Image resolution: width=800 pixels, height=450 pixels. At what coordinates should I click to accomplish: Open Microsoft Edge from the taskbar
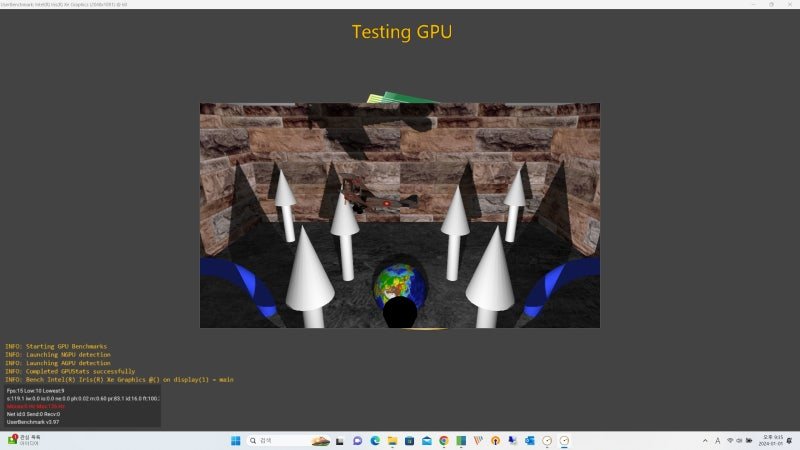click(375, 441)
